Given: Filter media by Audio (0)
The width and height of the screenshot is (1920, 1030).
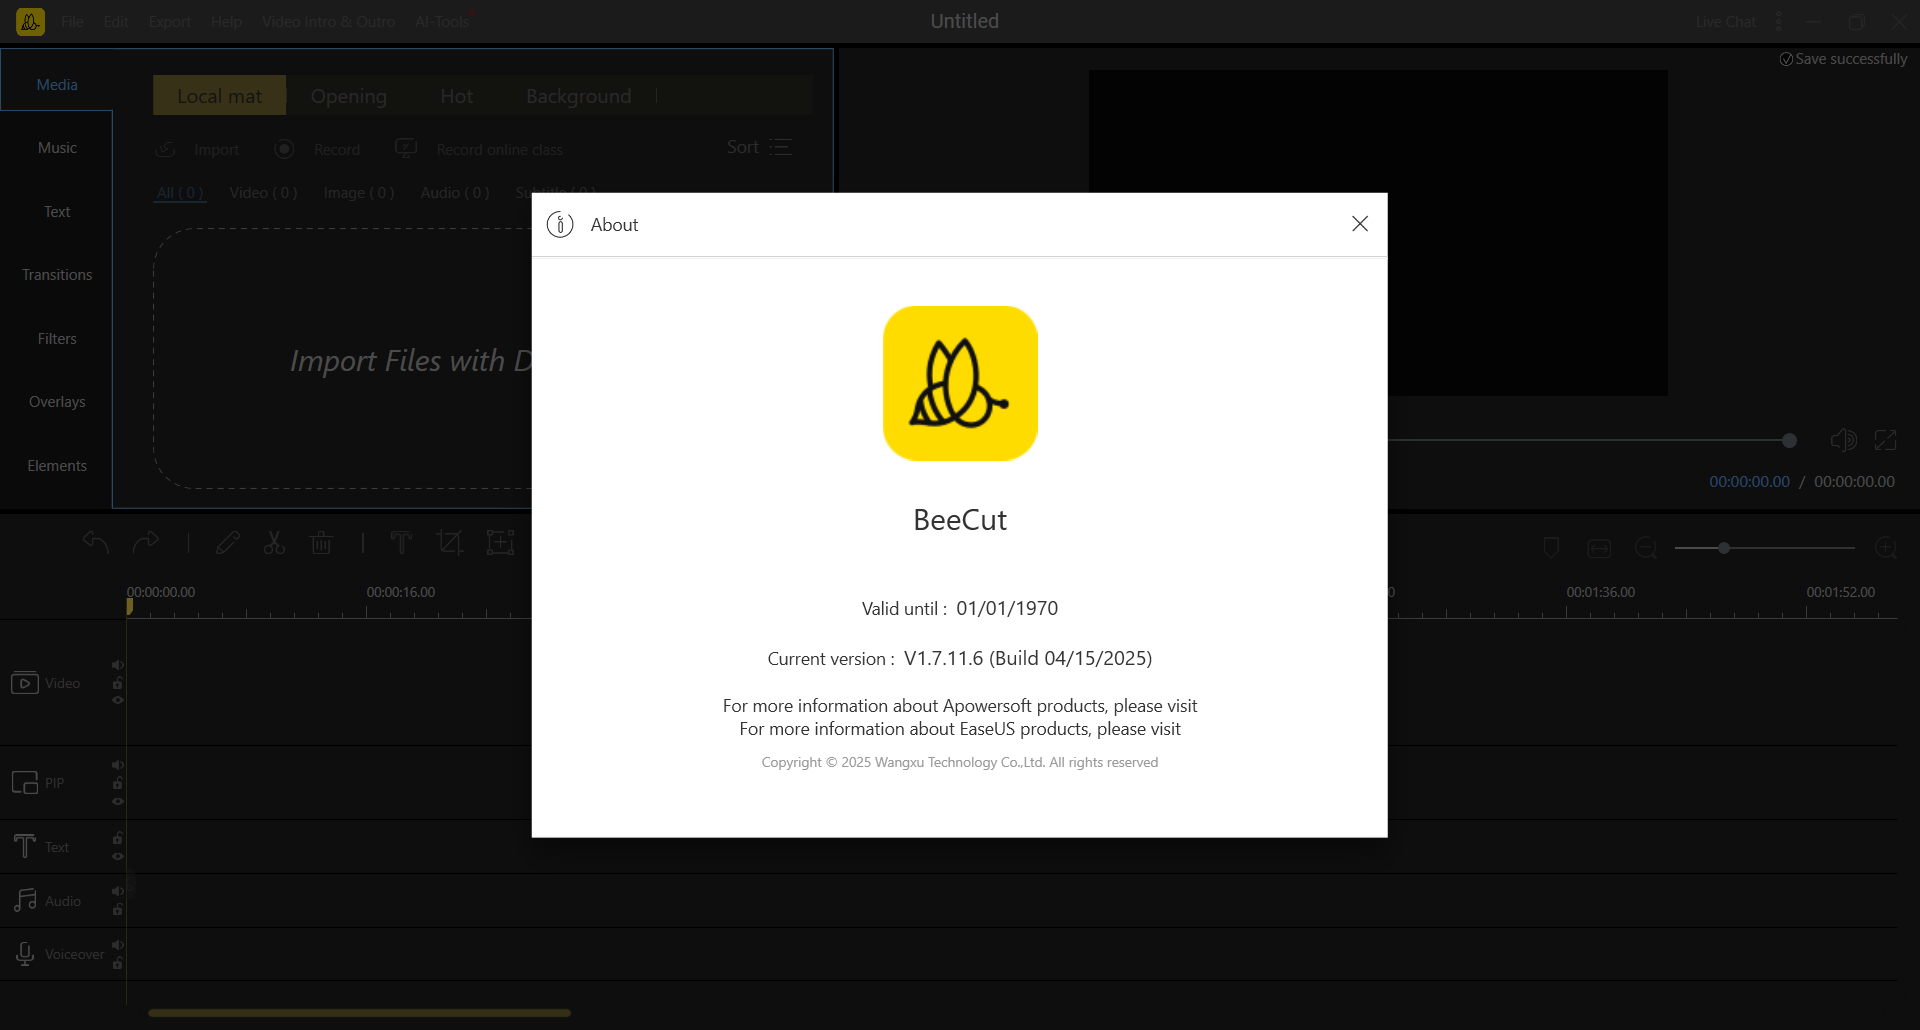Looking at the screenshot, I should pyautogui.click(x=455, y=192).
